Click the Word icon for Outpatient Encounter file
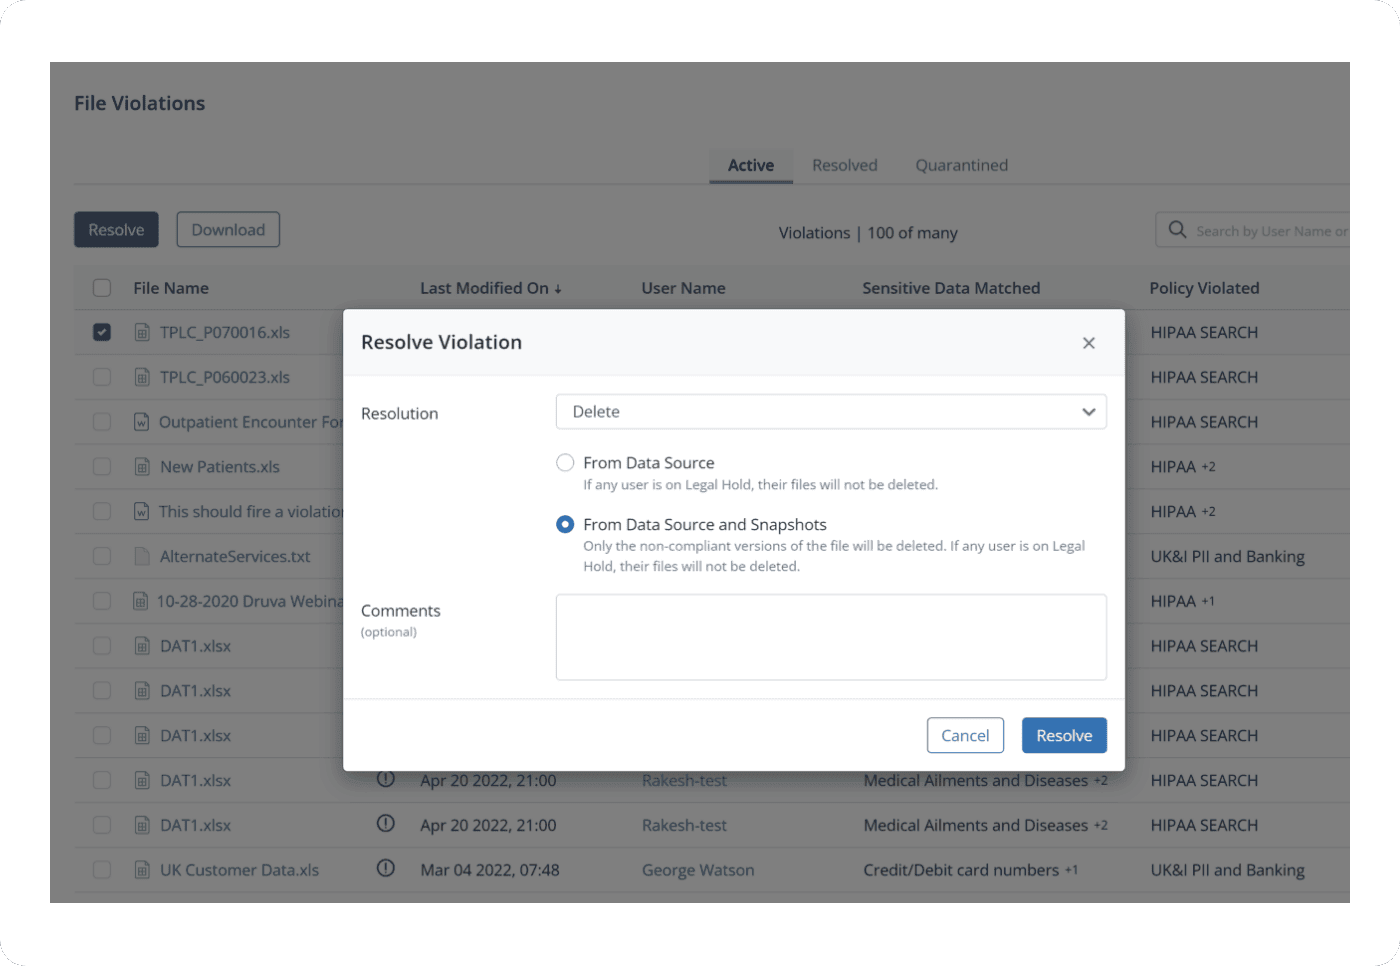 (x=142, y=422)
